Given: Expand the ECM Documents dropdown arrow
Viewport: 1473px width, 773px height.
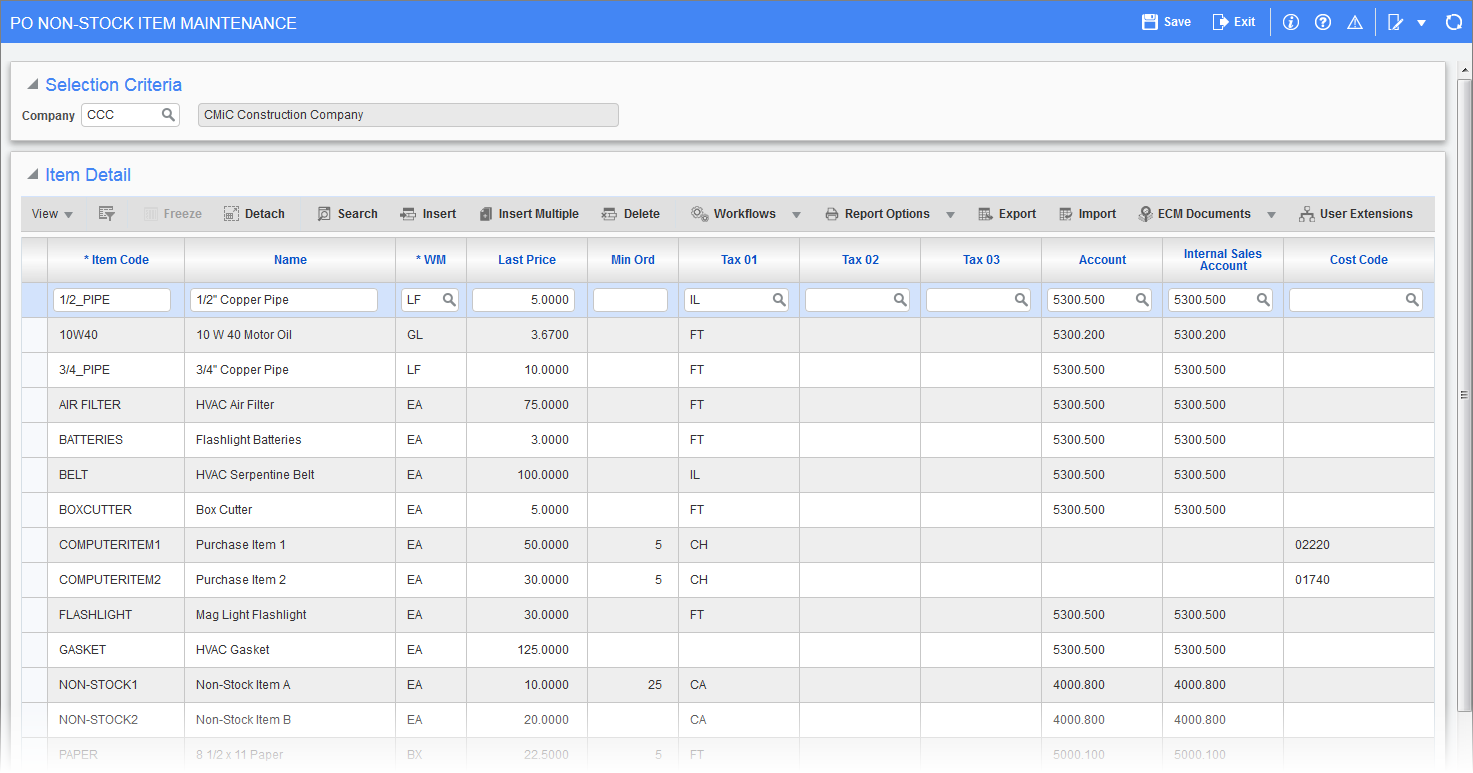Looking at the screenshot, I should 1271,215.
